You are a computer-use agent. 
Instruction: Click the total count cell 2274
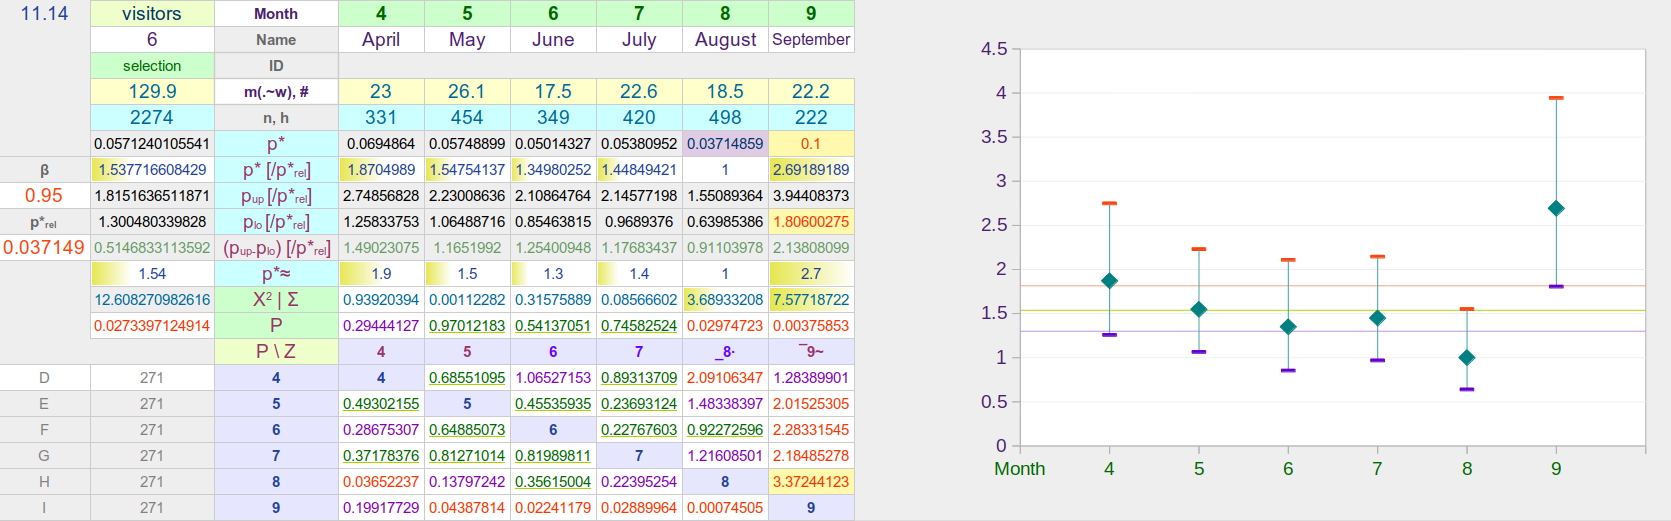point(152,118)
